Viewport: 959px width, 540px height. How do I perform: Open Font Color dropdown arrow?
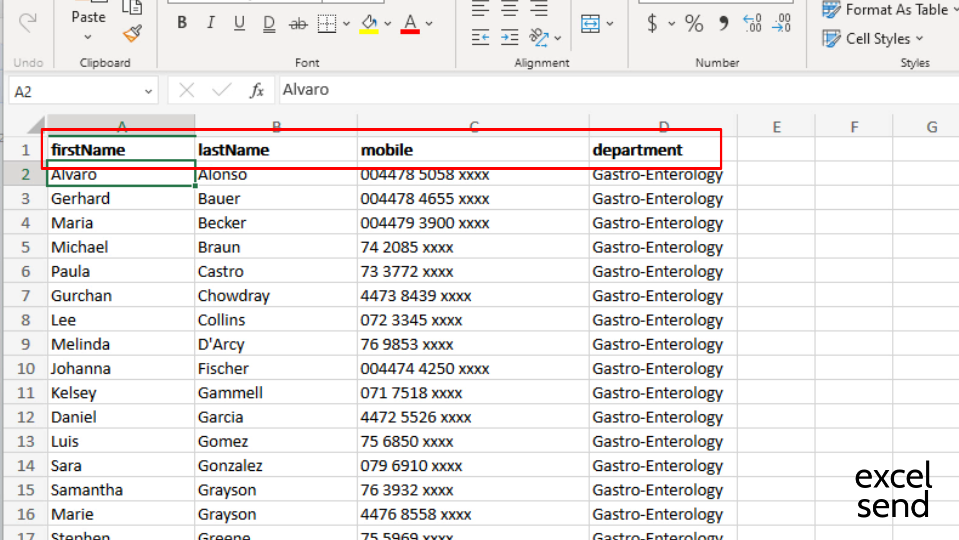tap(429, 24)
